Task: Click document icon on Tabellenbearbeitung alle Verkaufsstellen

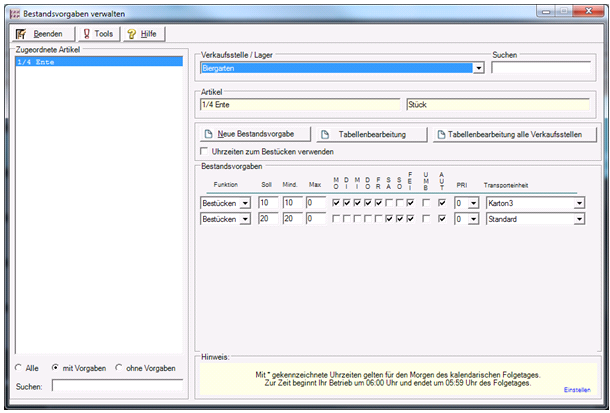Action: [441, 135]
